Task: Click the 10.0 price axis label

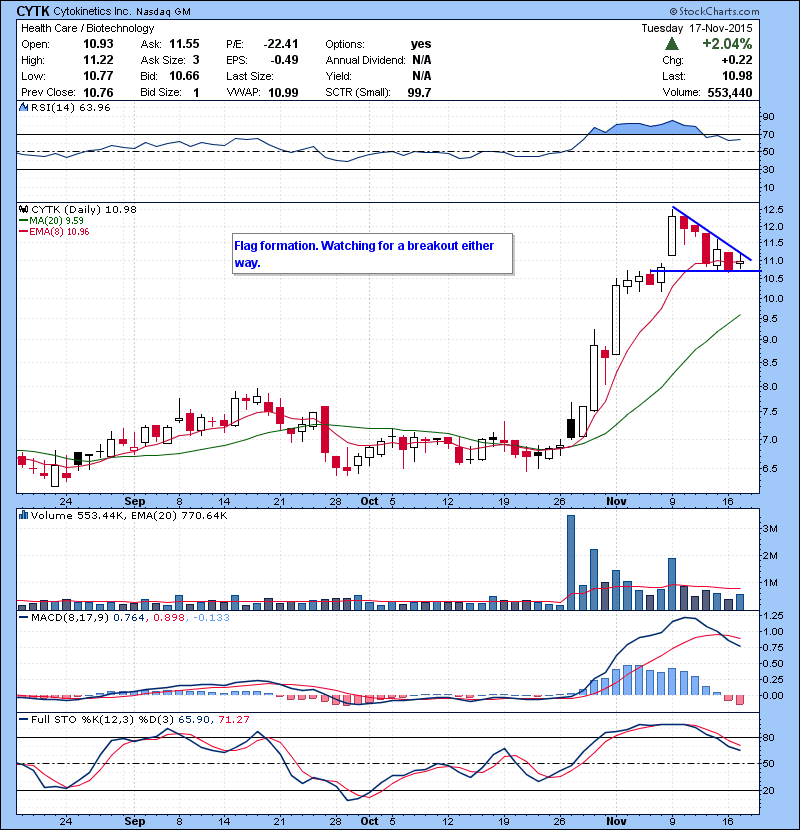Action: 773,299
